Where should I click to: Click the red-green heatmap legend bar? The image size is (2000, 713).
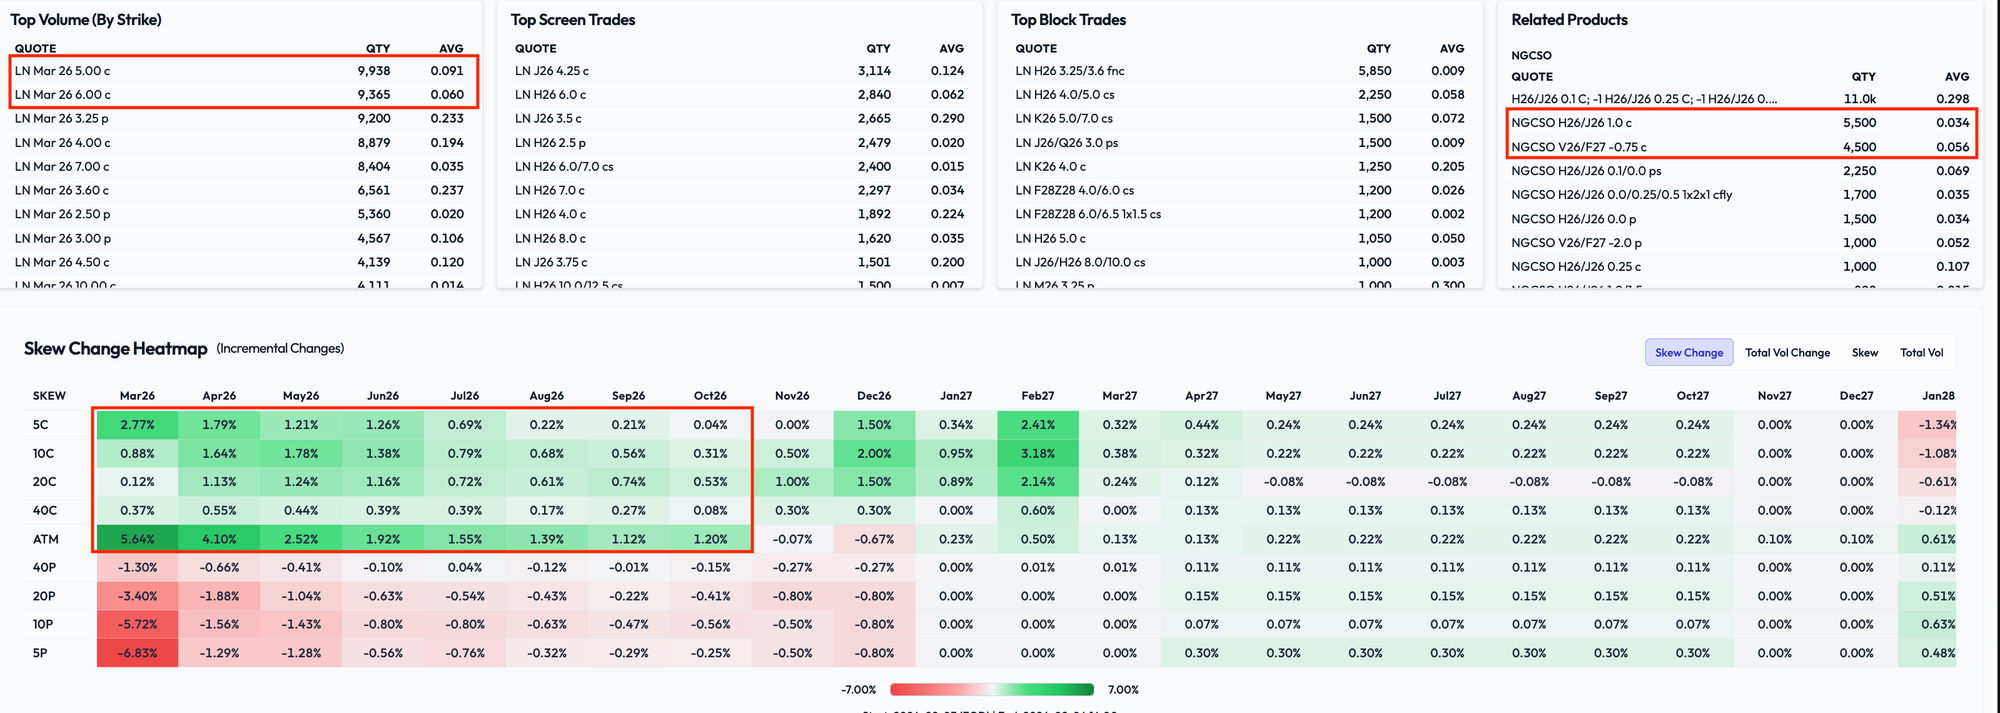991,690
